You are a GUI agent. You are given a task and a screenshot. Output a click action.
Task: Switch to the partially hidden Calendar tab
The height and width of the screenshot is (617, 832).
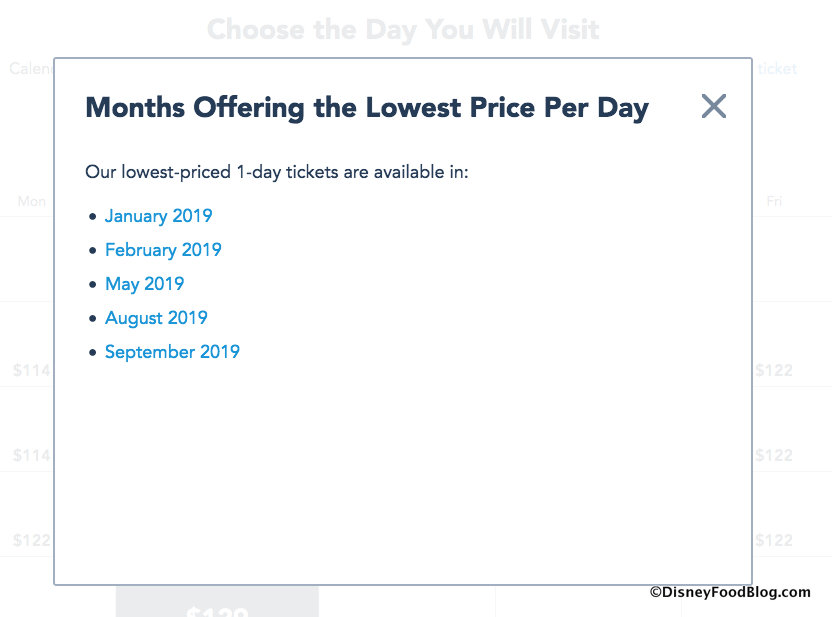[30, 69]
